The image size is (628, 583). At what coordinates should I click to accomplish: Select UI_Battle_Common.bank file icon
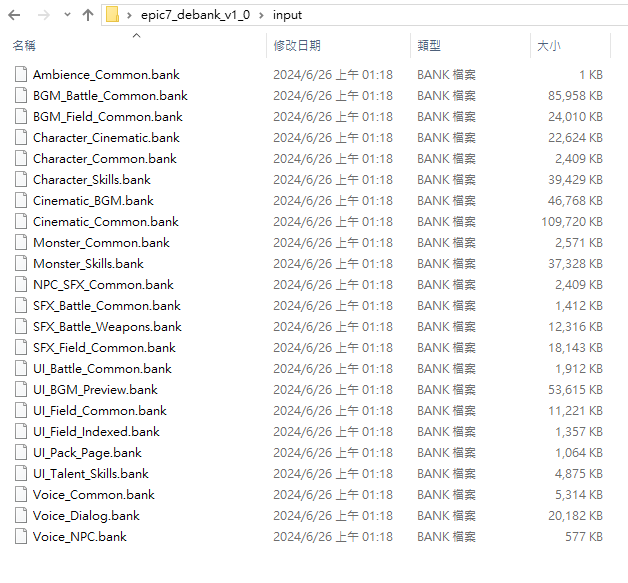click(x=21, y=368)
